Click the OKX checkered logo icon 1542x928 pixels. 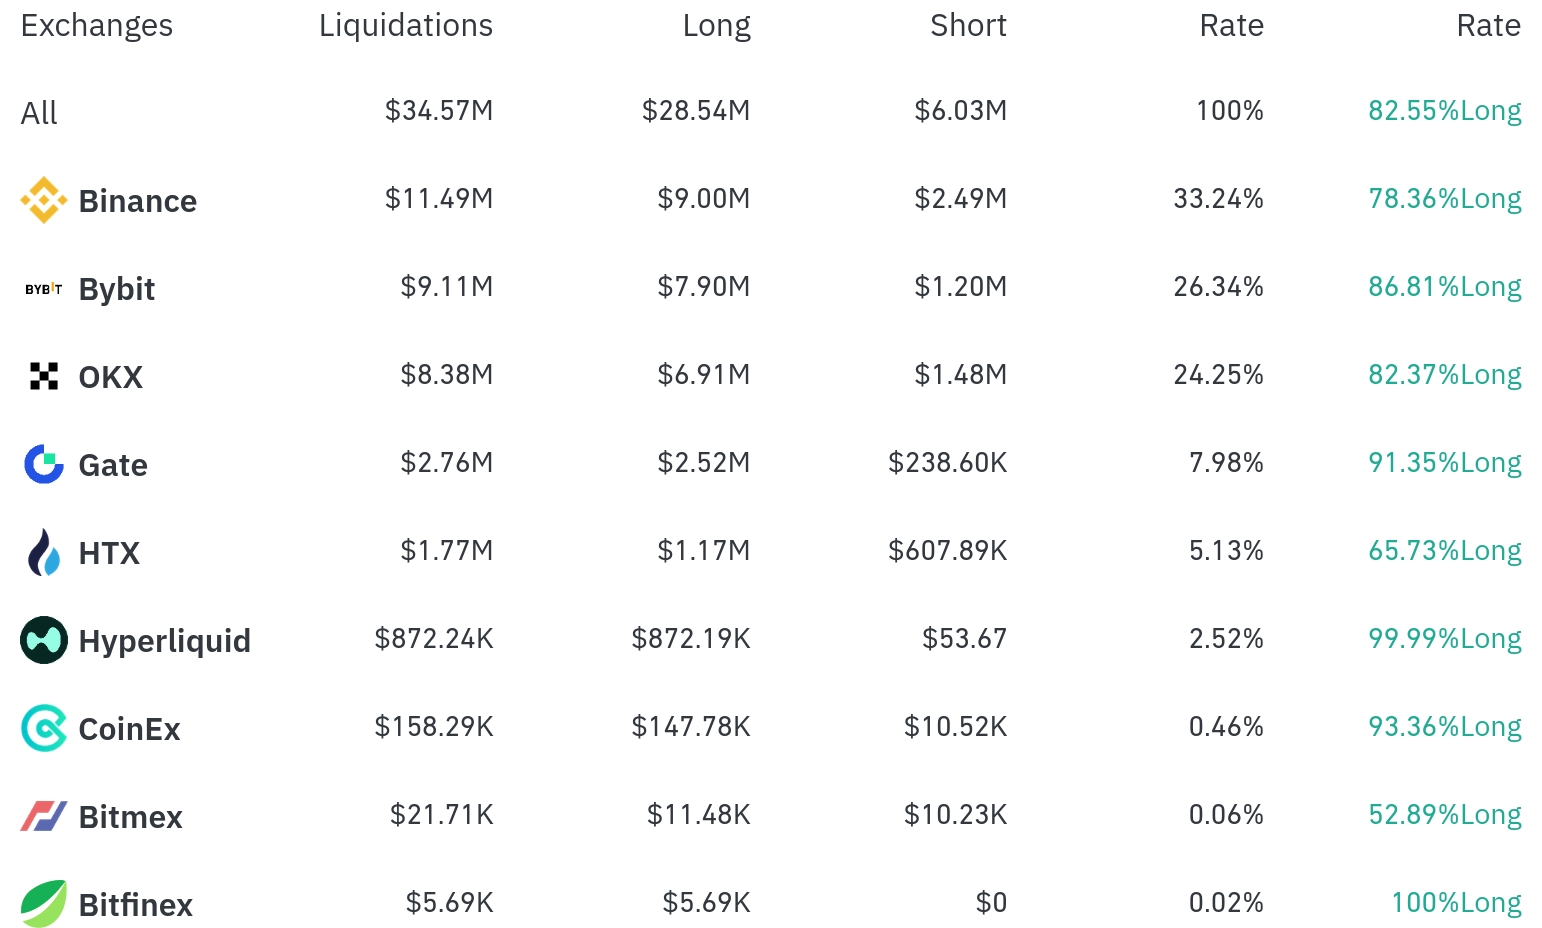44,376
